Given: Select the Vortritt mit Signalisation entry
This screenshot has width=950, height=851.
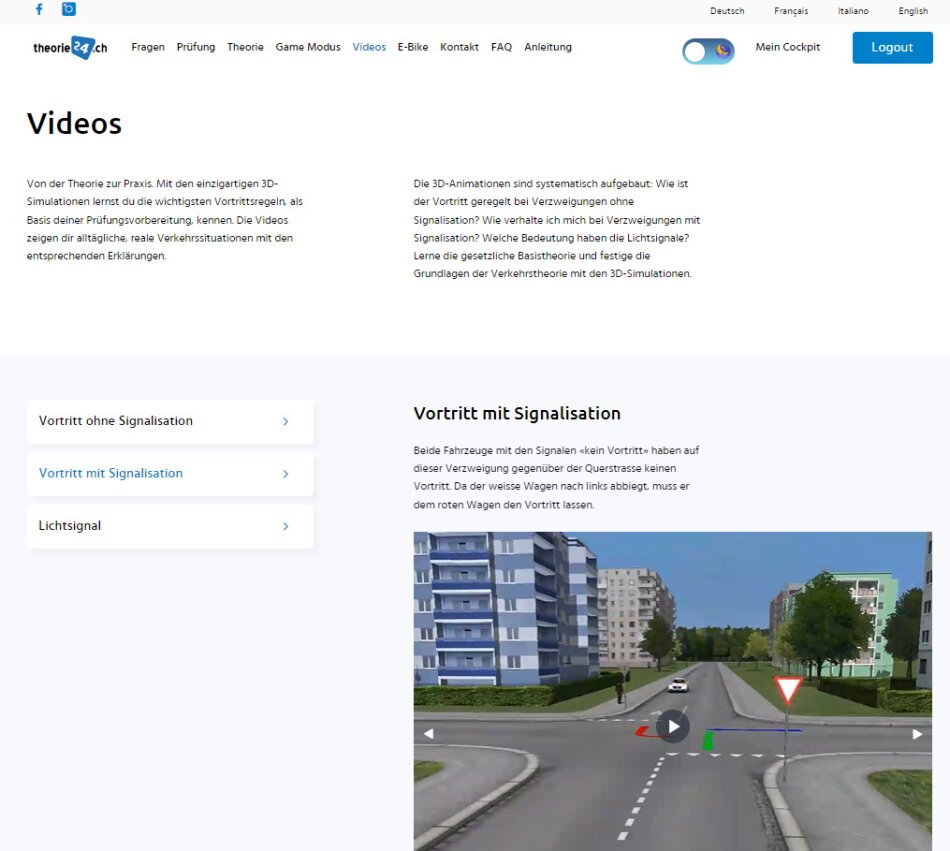Looking at the screenshot, I should point(170,474).
